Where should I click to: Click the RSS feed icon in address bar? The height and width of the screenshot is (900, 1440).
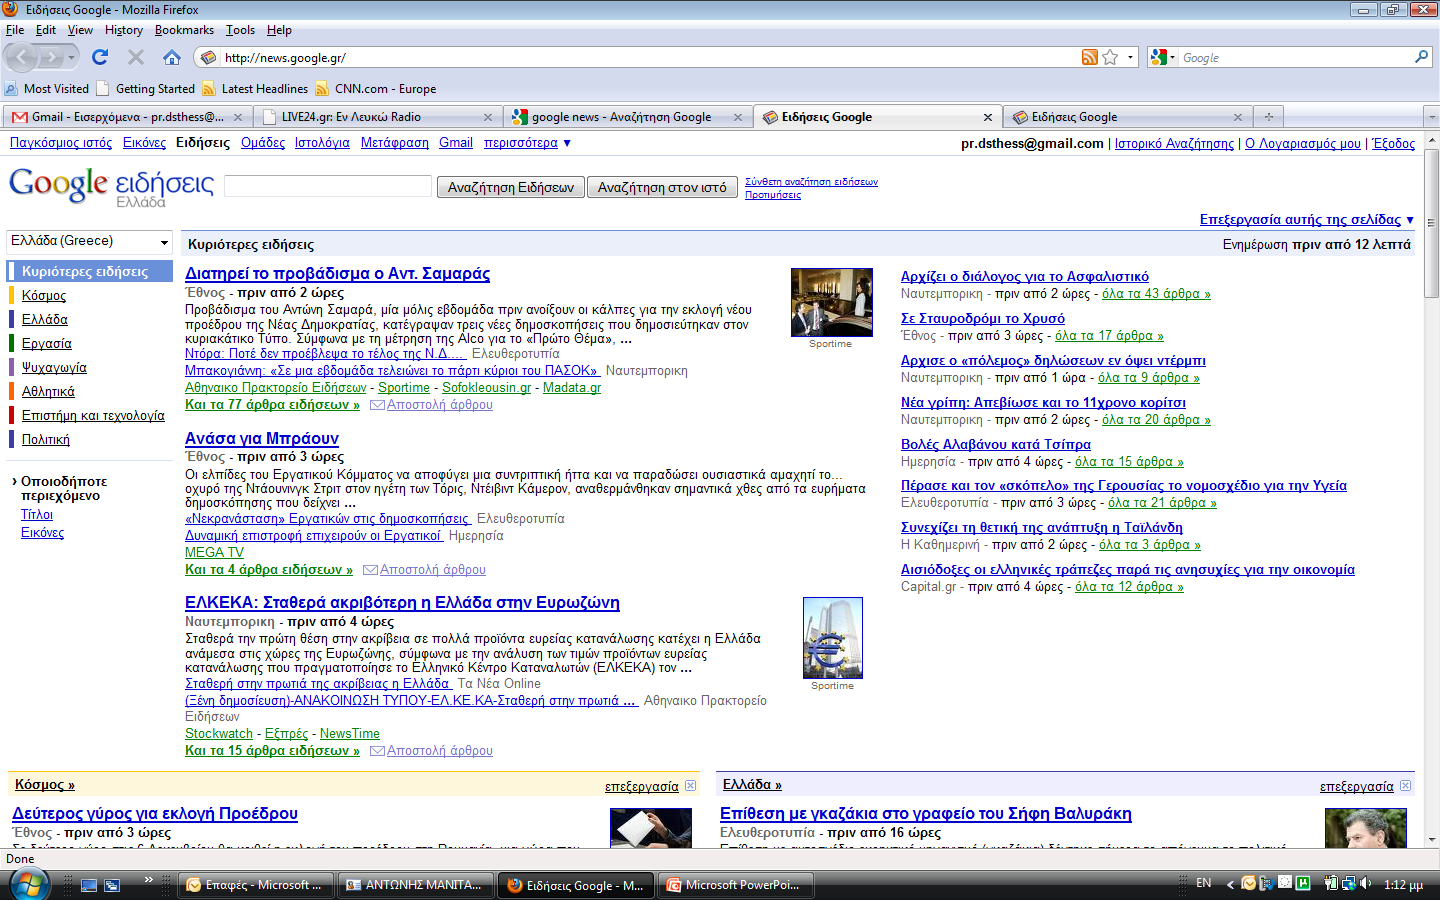click(1089, 58)
